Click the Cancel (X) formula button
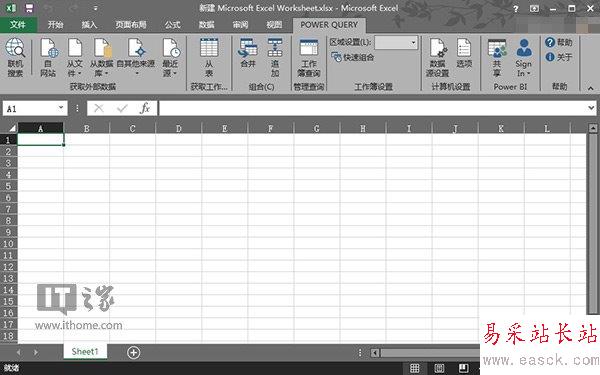The image size is (600, 375). [99, 109]
